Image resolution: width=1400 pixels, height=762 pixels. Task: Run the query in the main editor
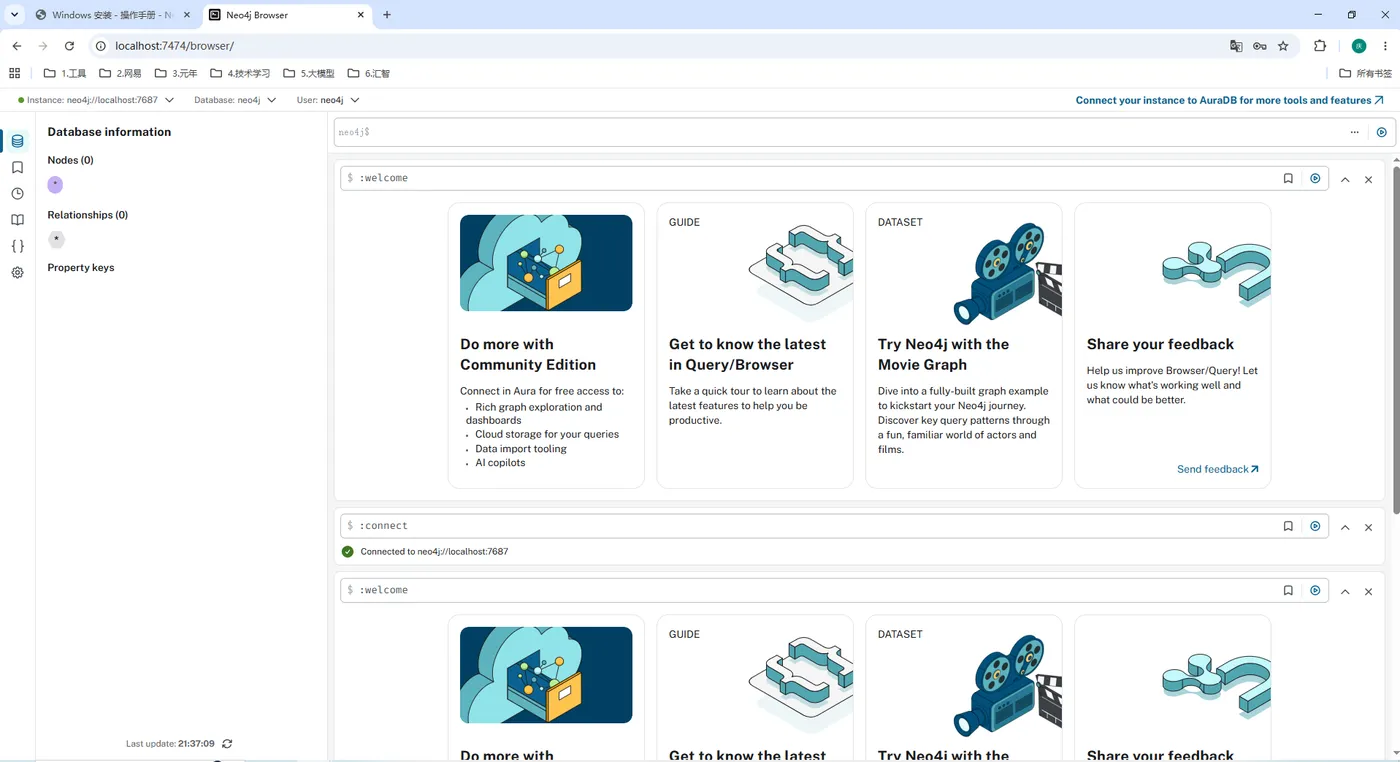tap(1381, 132)
